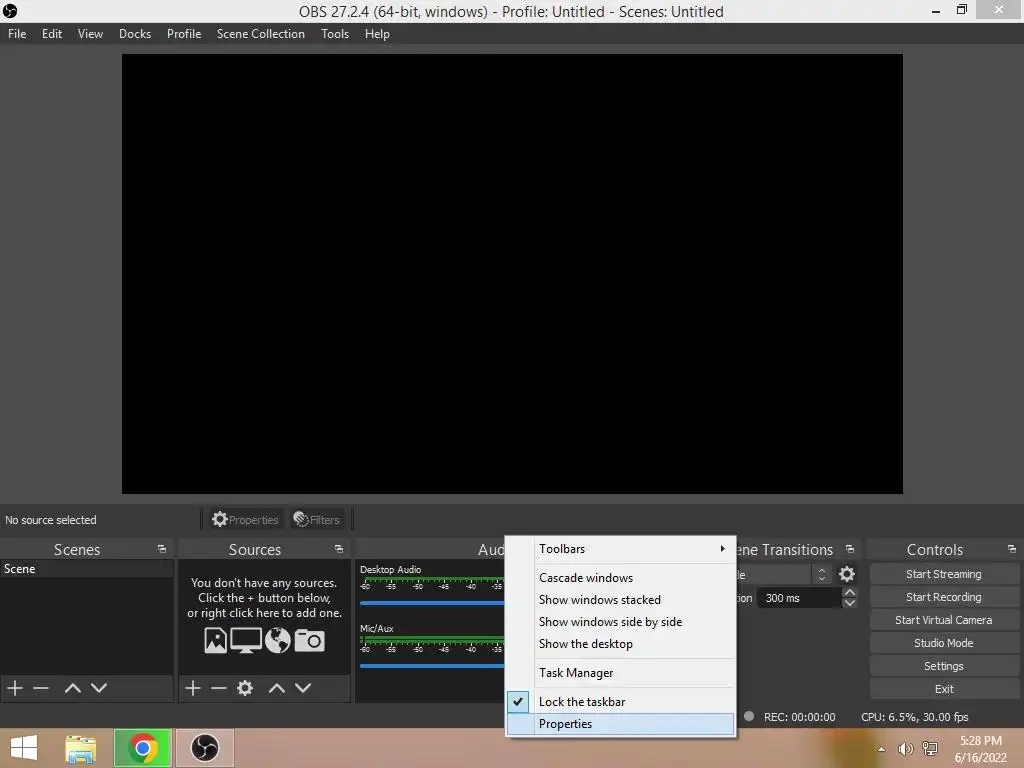Click the black preview canvas

coord(512,274)
